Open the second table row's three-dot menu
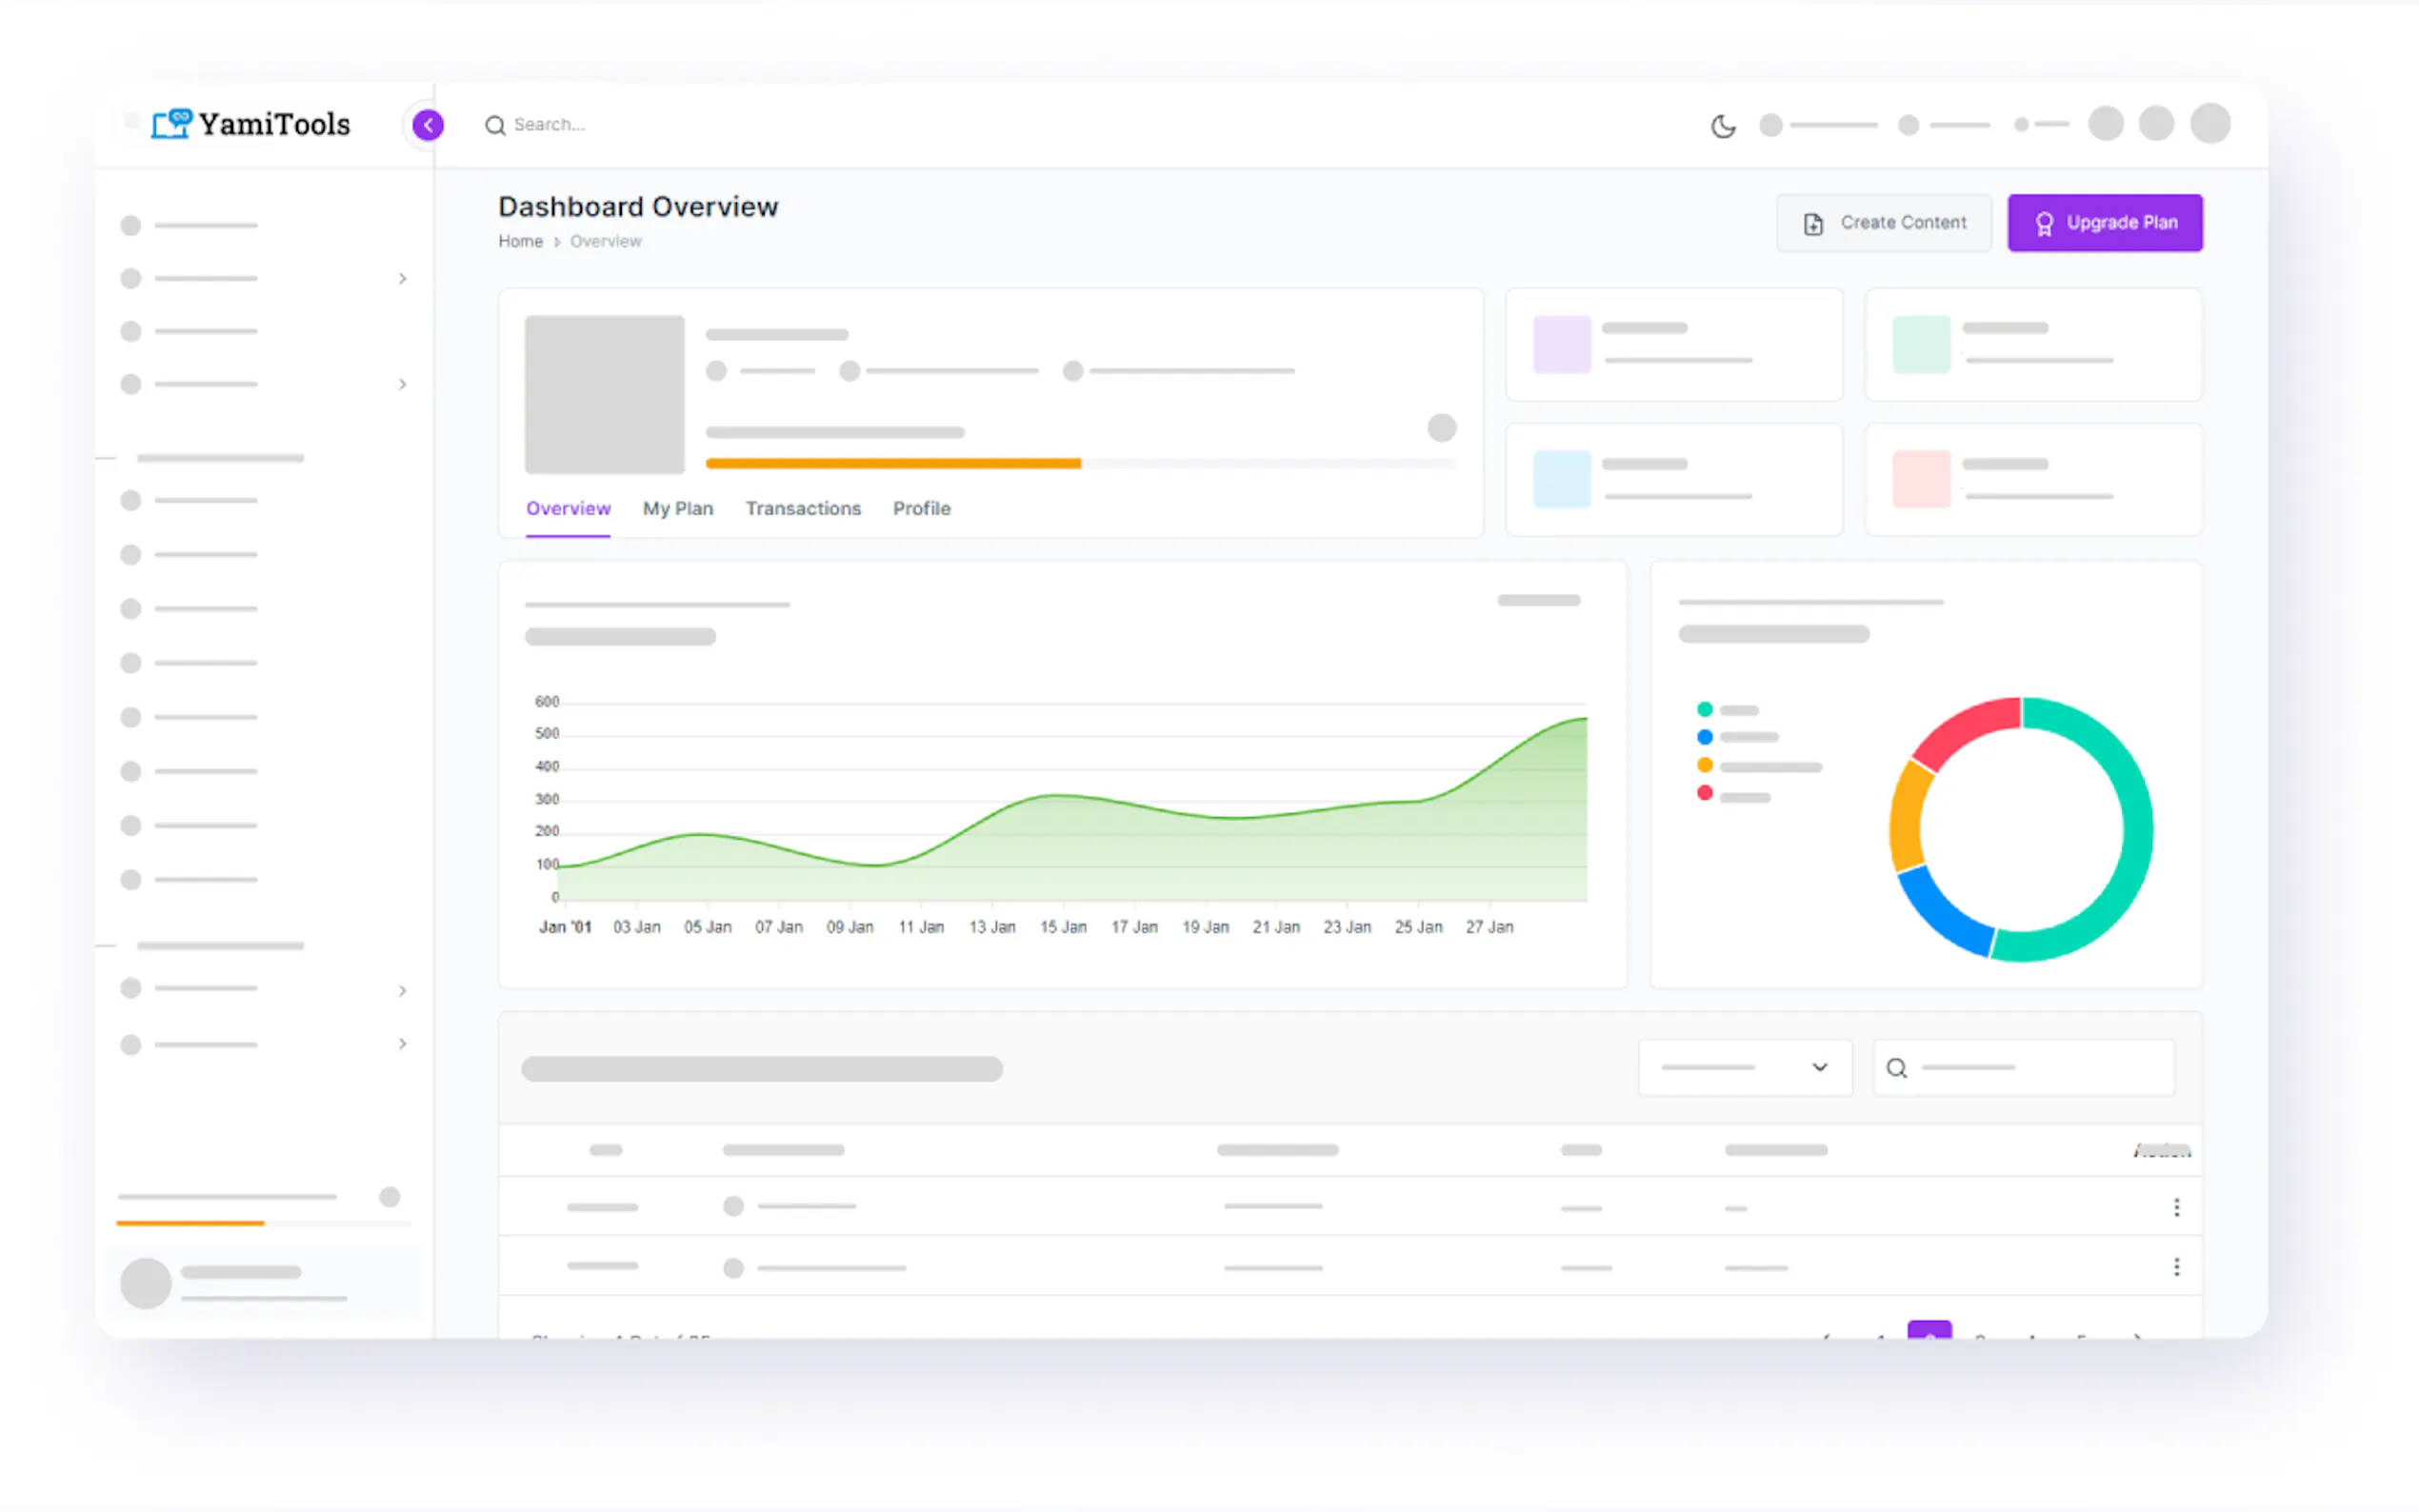 2175,1267
